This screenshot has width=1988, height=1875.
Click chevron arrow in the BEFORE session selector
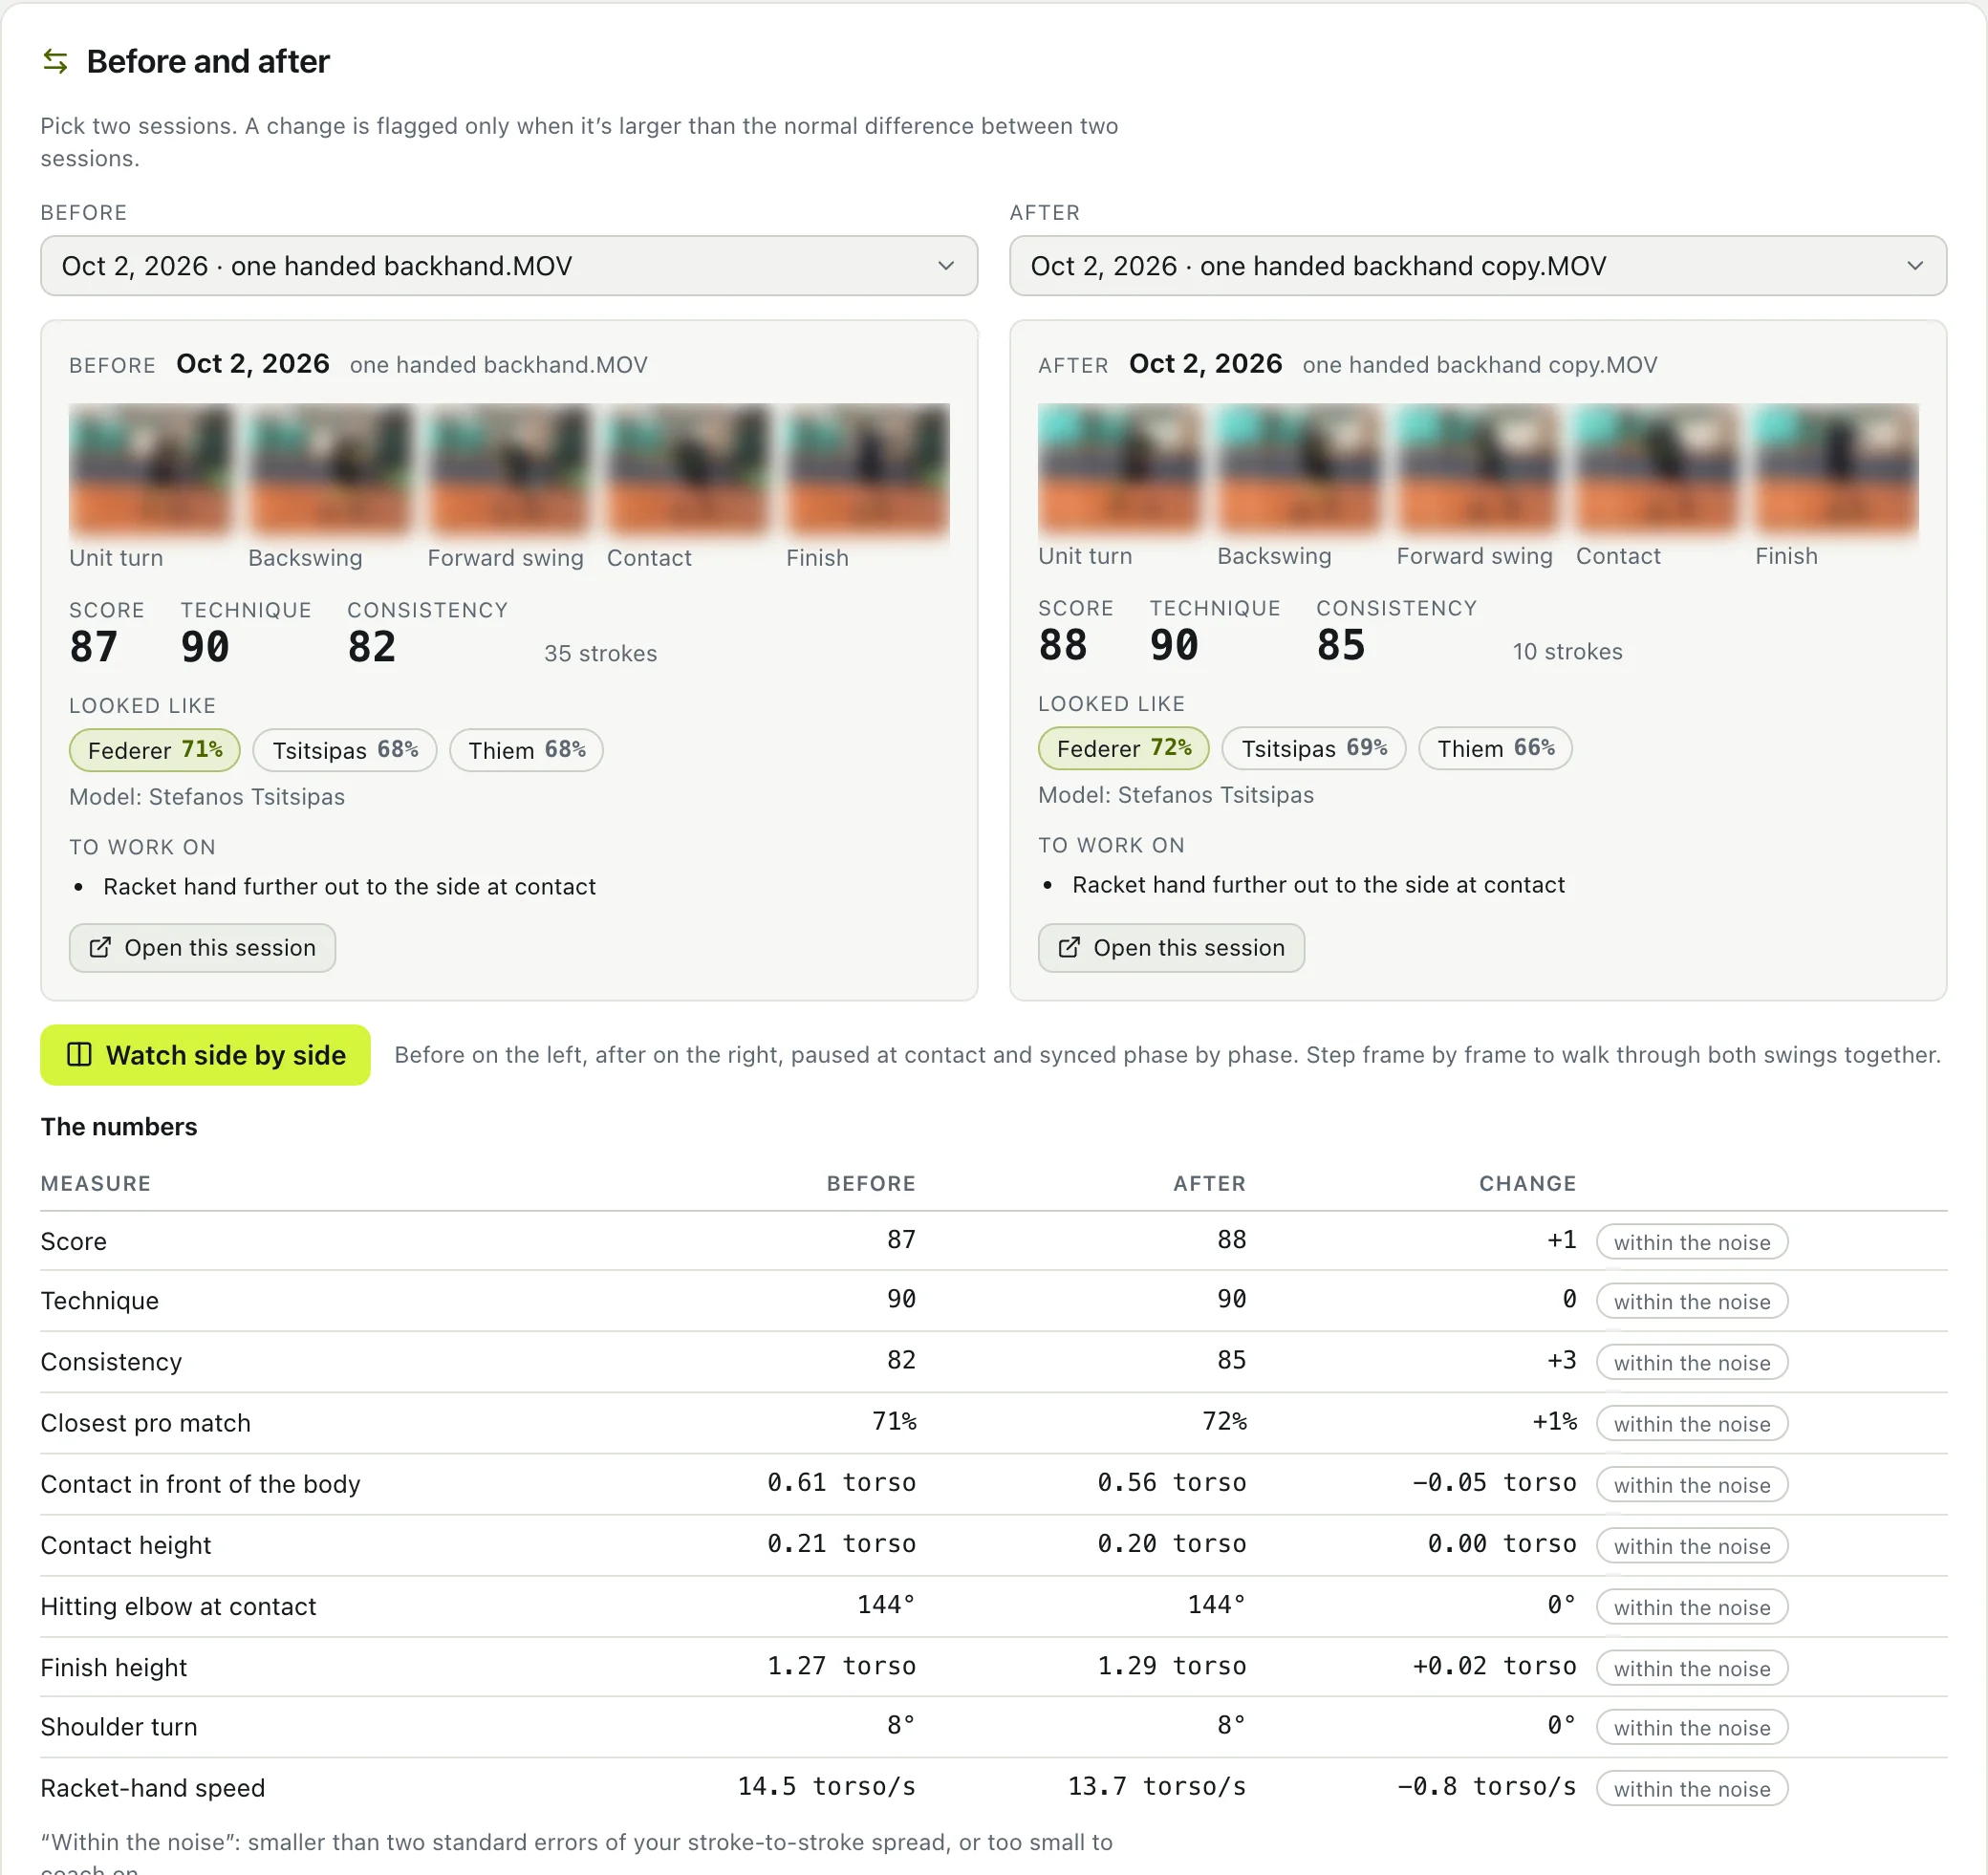click(945, 266)
